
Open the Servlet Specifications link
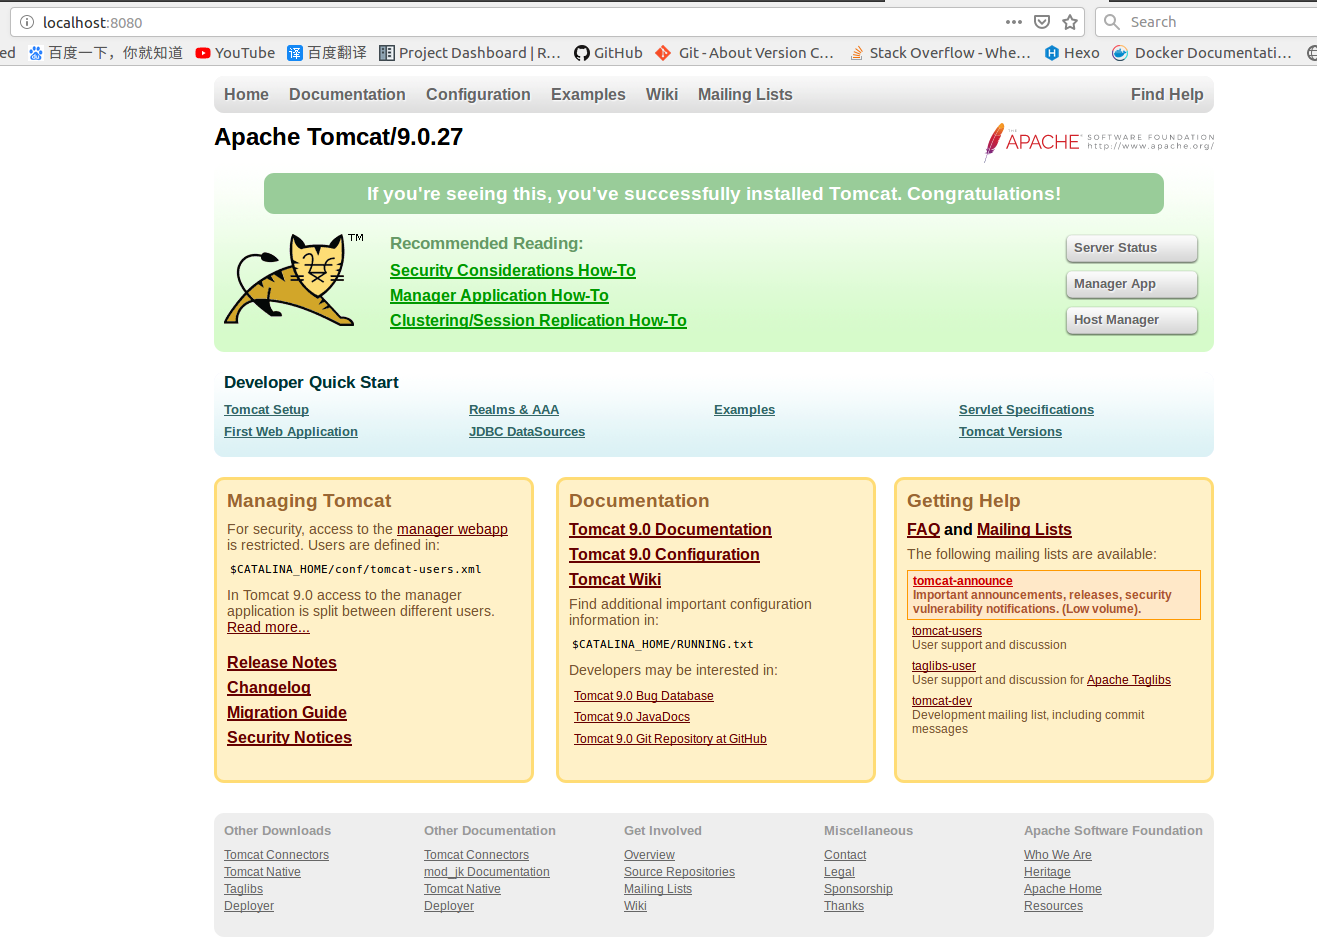[x=1026, y=410]
